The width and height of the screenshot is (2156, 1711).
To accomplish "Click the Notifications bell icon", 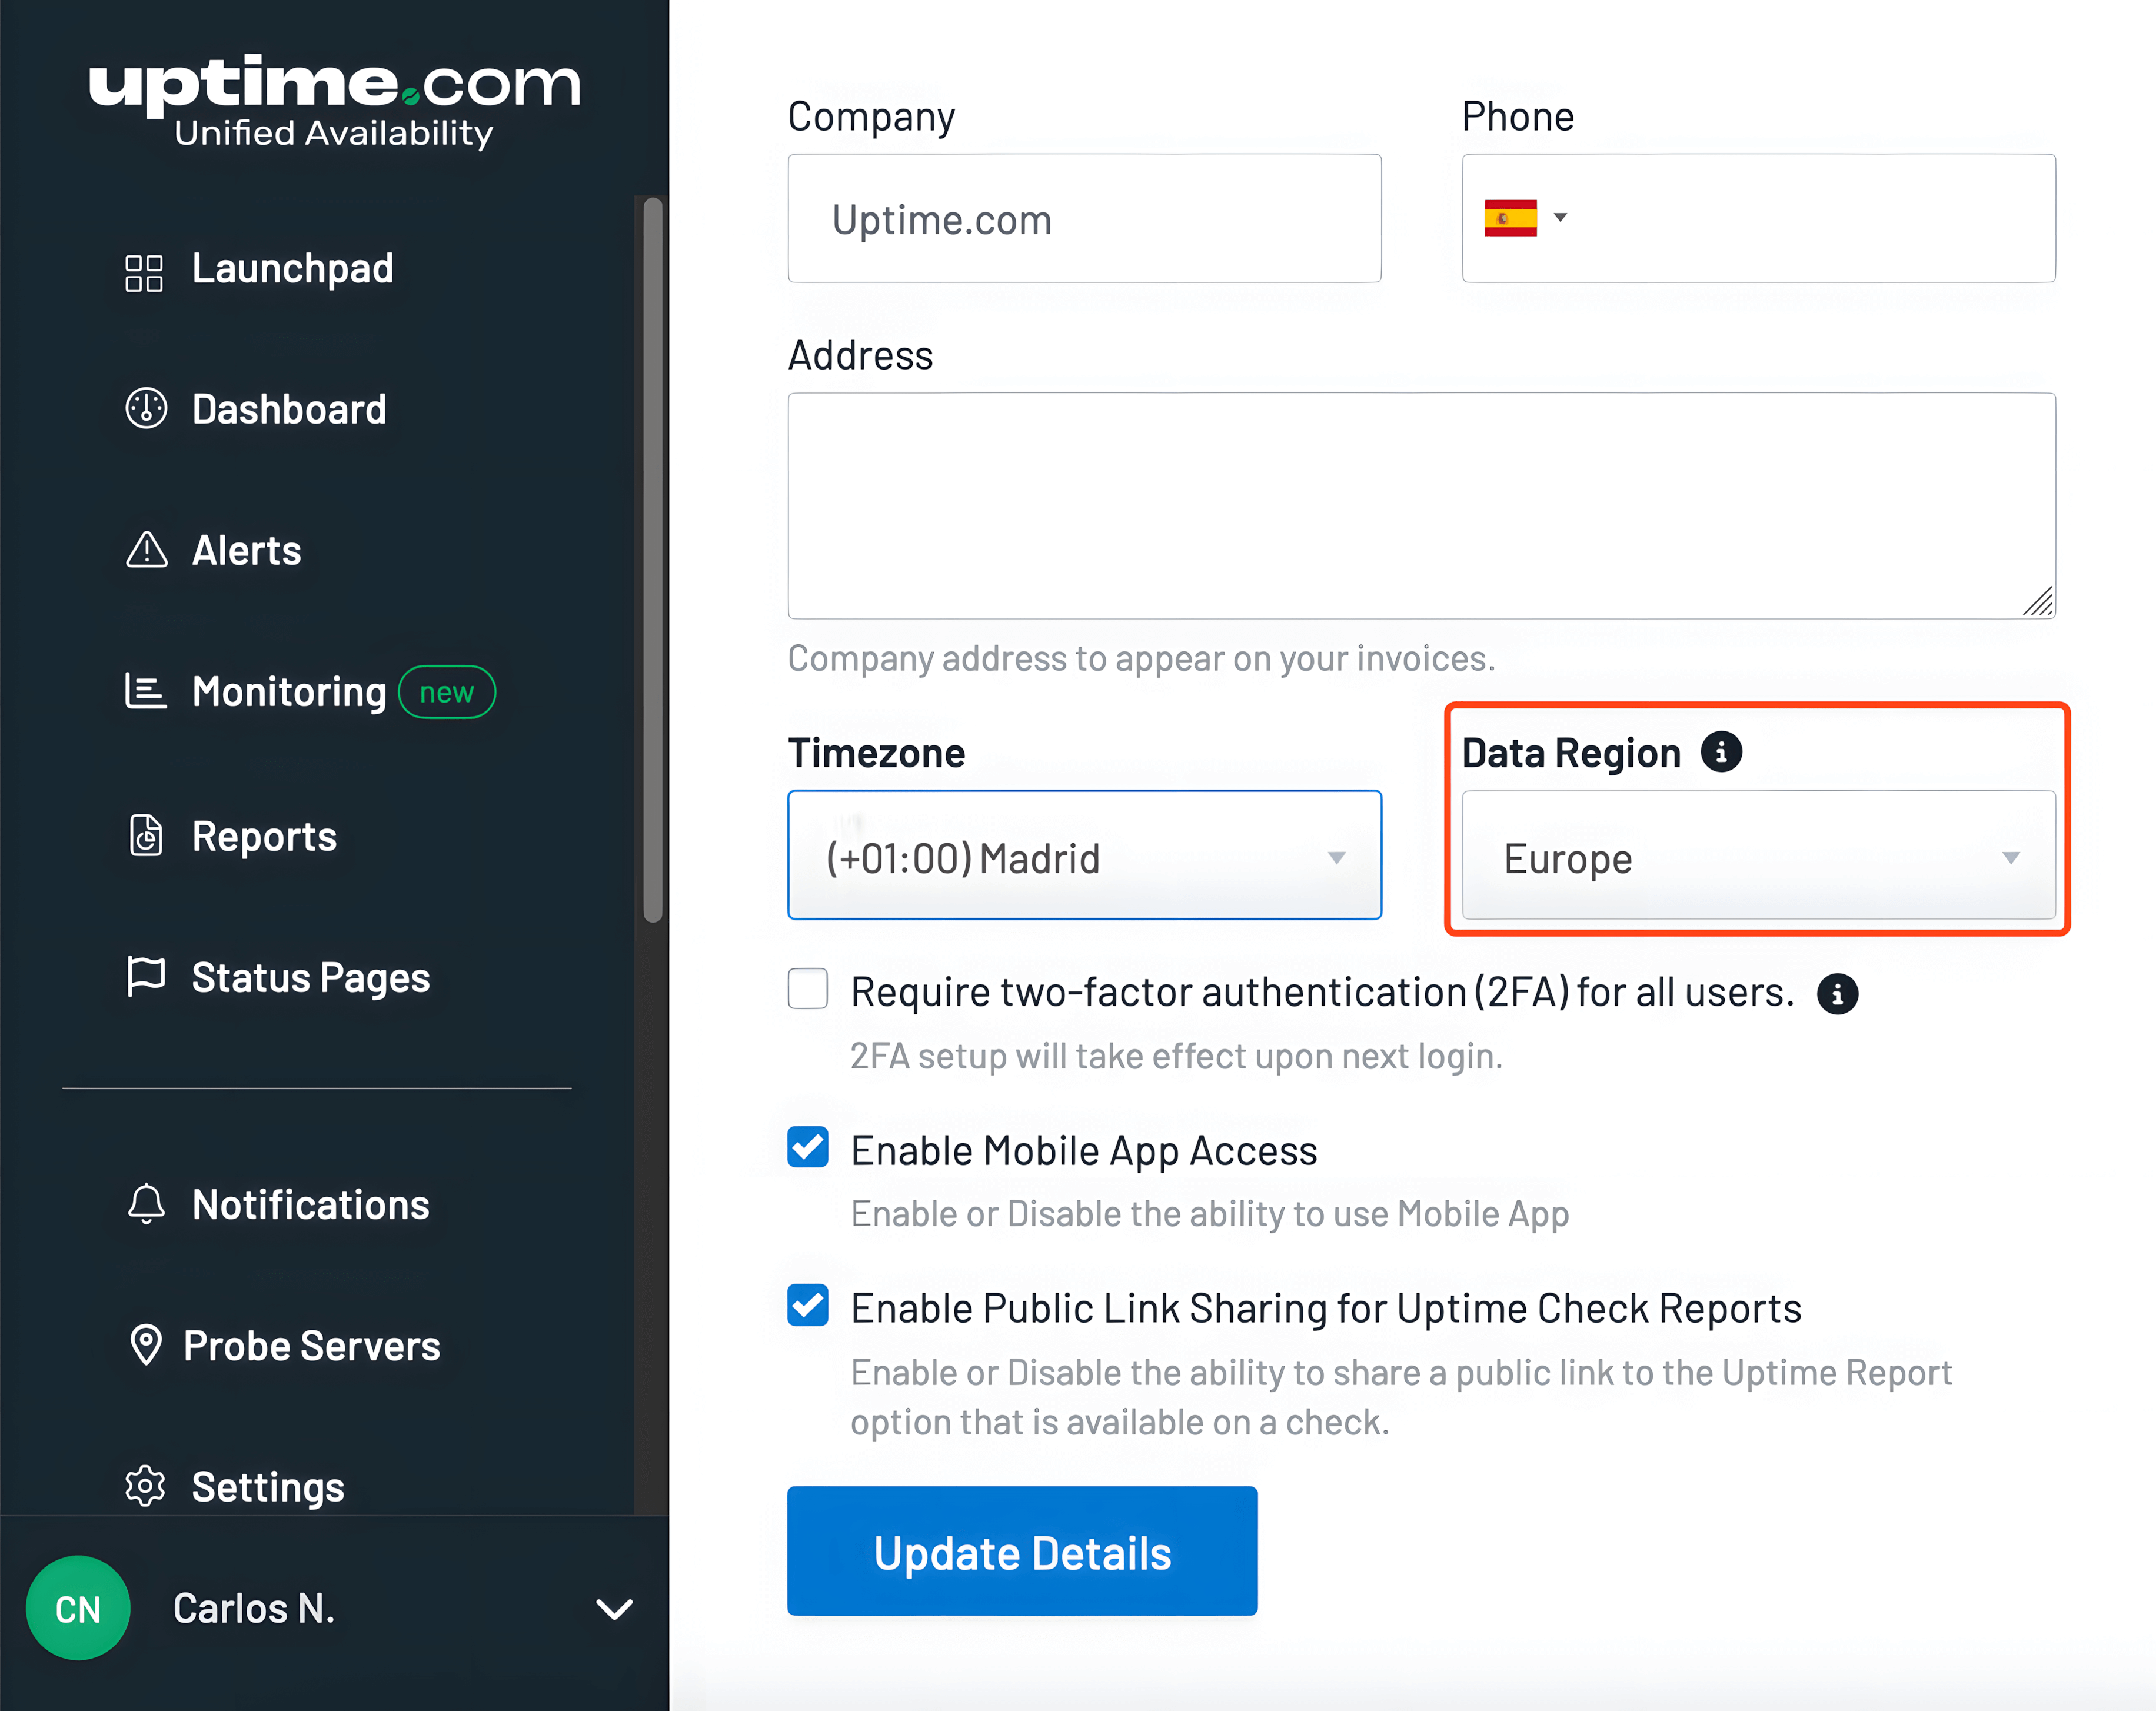I will click(146, 1204).
